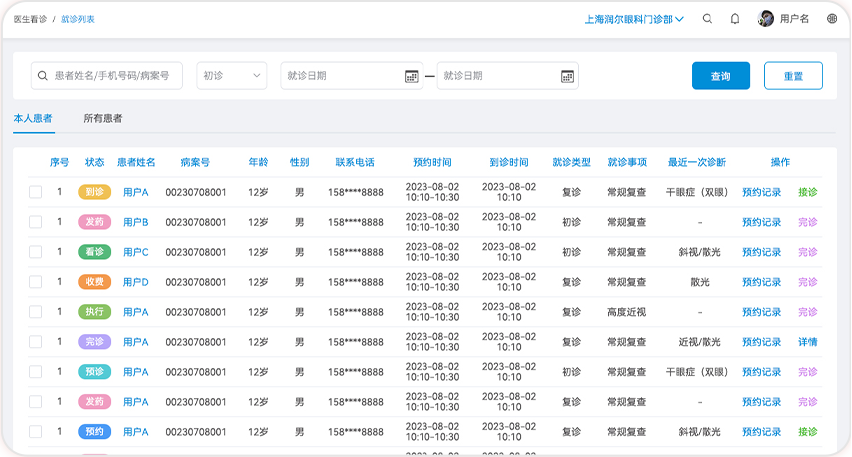Open calendar icon for start visit date
Viewport: 852px width, 457px height.
point(411,76)
